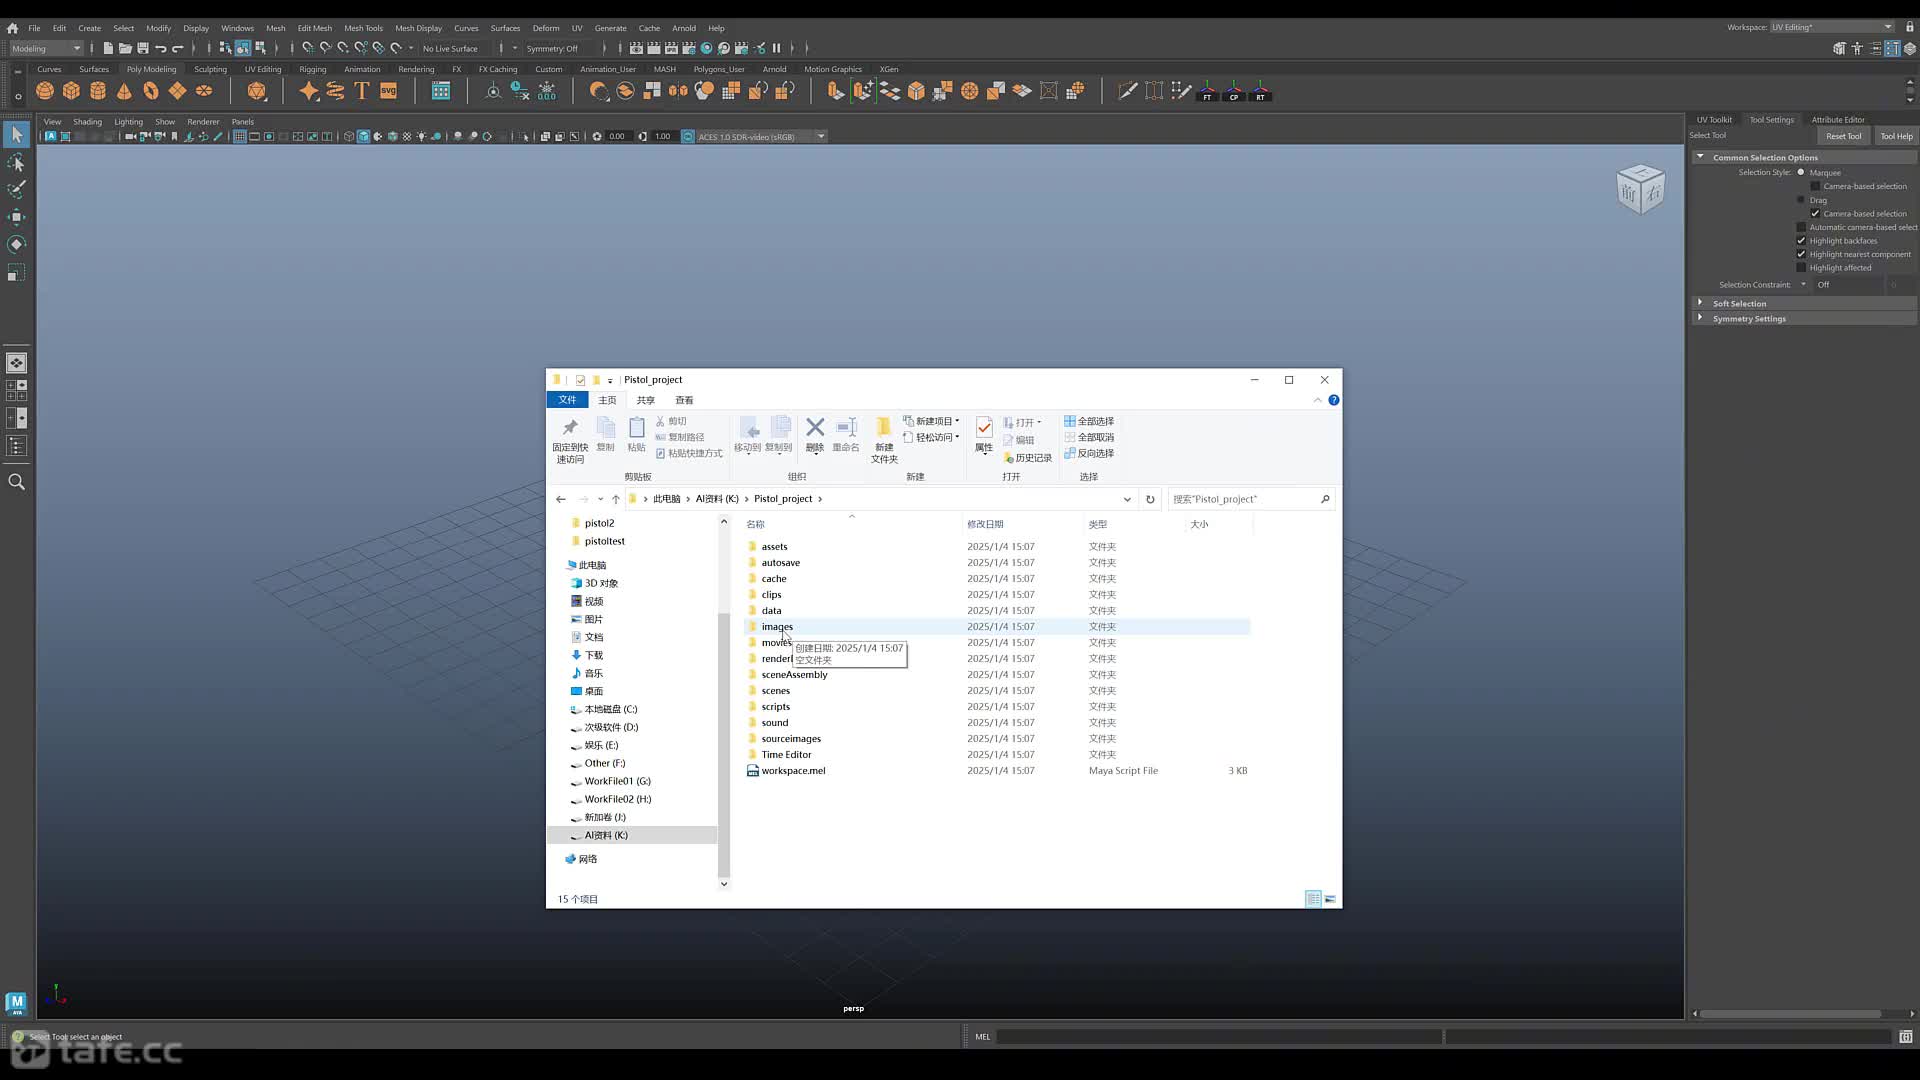Screen dimensions: 1920x1080
Task: Click the FT pivot shelf icon
Action: pyautogui.click(x=1208, y=91)
